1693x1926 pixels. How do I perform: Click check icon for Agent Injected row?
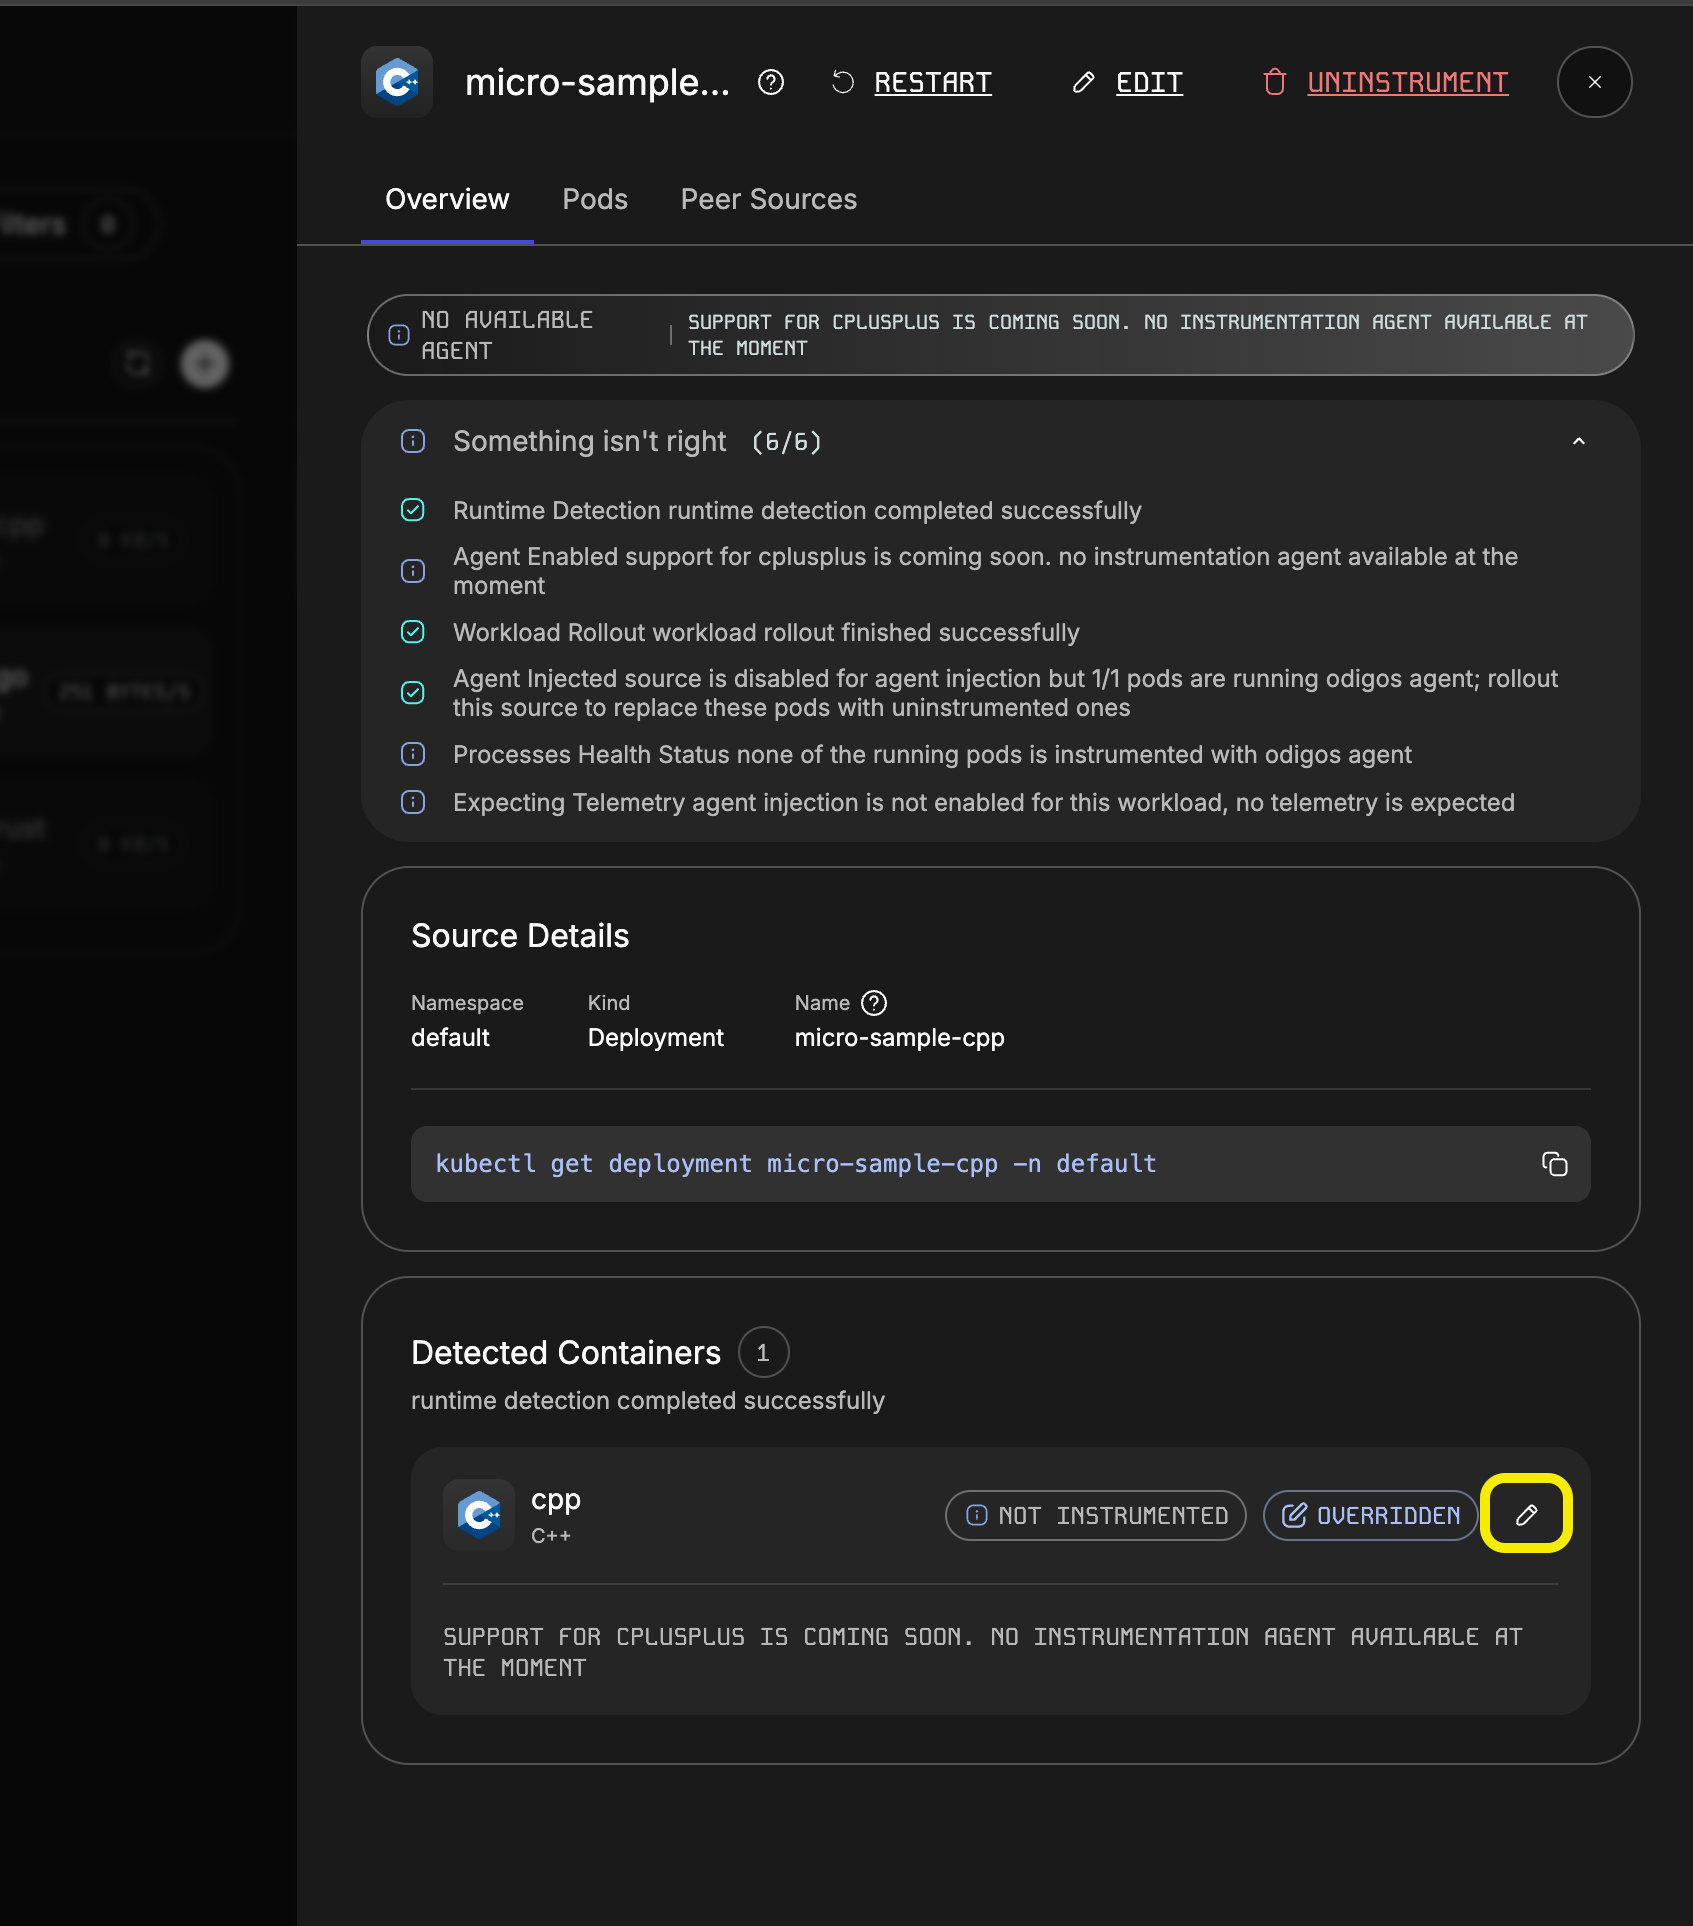coord(413,693)
